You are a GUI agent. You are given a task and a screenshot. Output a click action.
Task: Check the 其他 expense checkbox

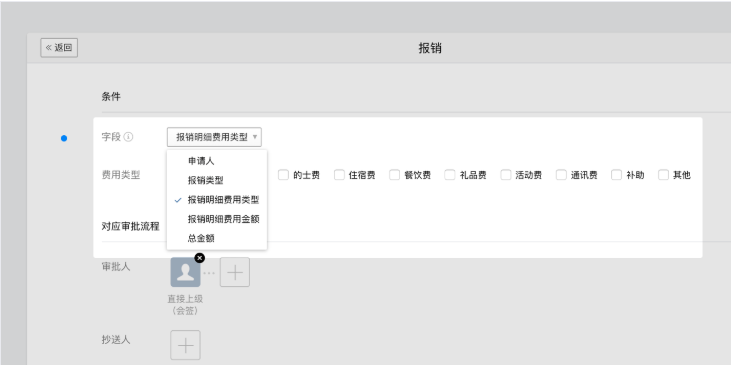pos(663,175)
